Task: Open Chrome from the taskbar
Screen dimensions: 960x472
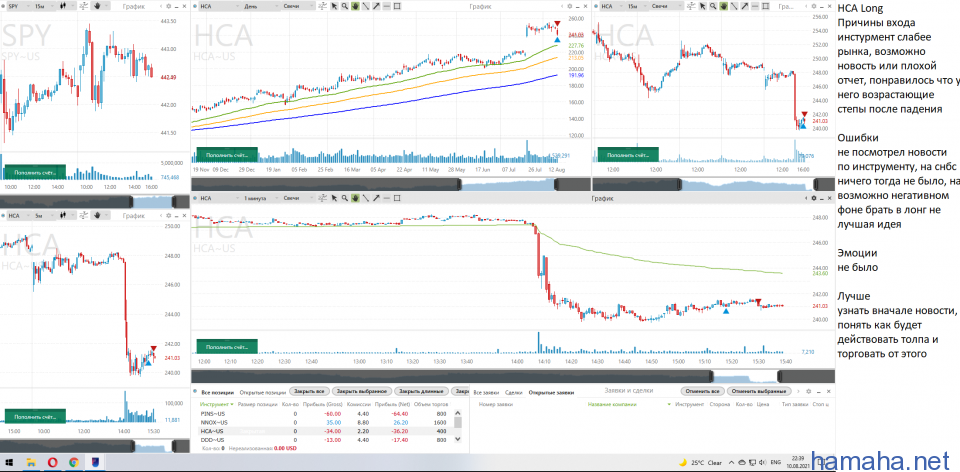Action: coord(73,463)
